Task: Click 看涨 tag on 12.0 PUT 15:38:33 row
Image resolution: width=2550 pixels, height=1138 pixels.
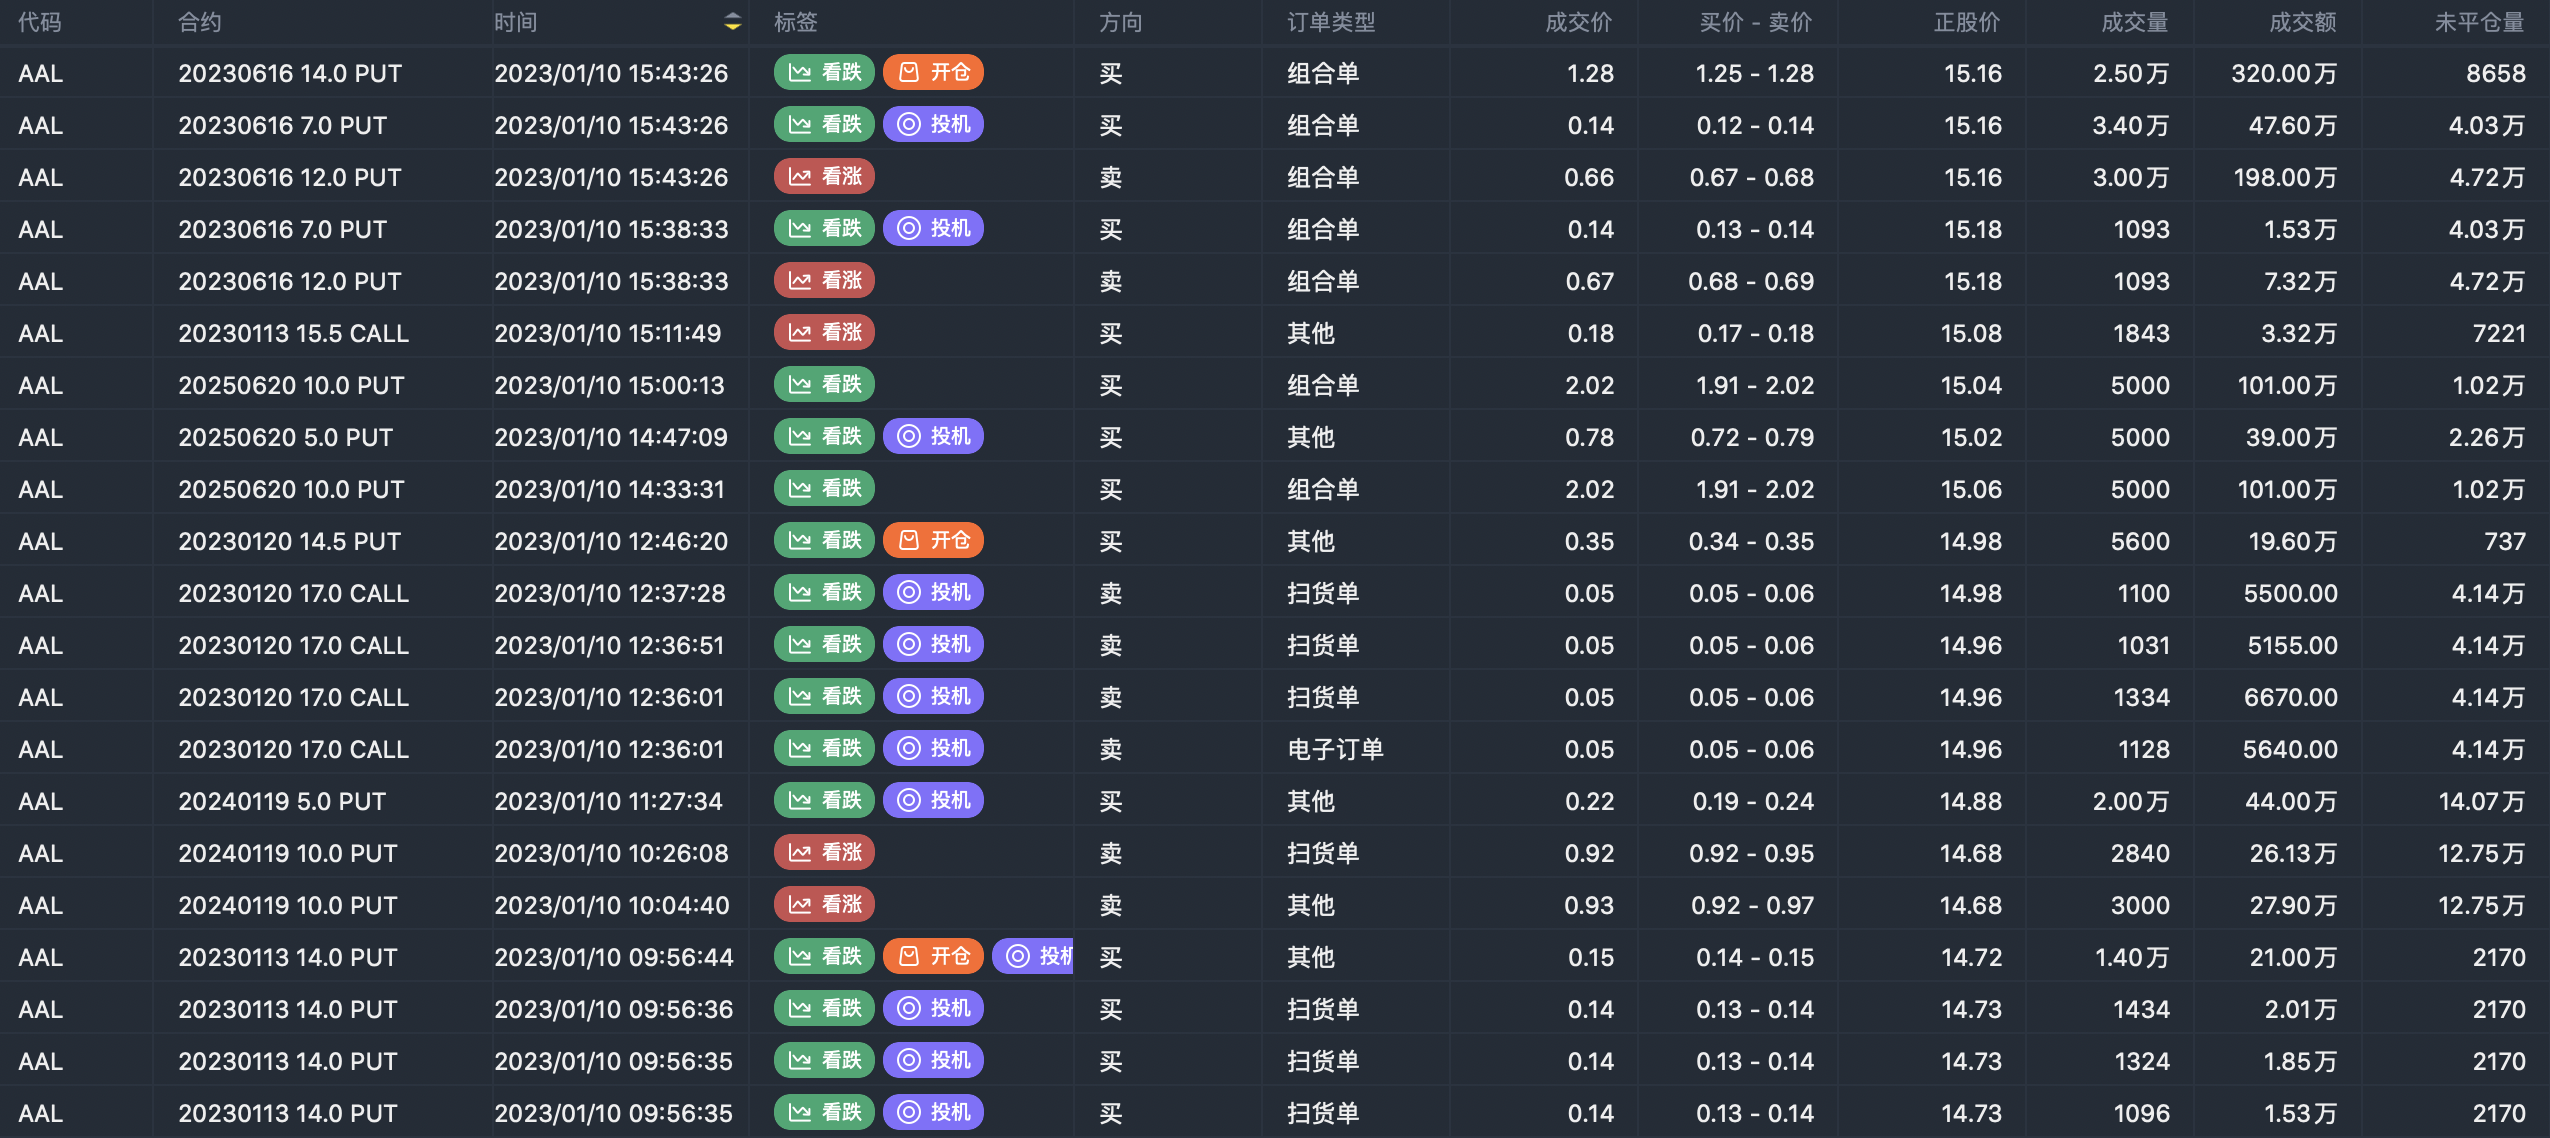Action: 825,280
